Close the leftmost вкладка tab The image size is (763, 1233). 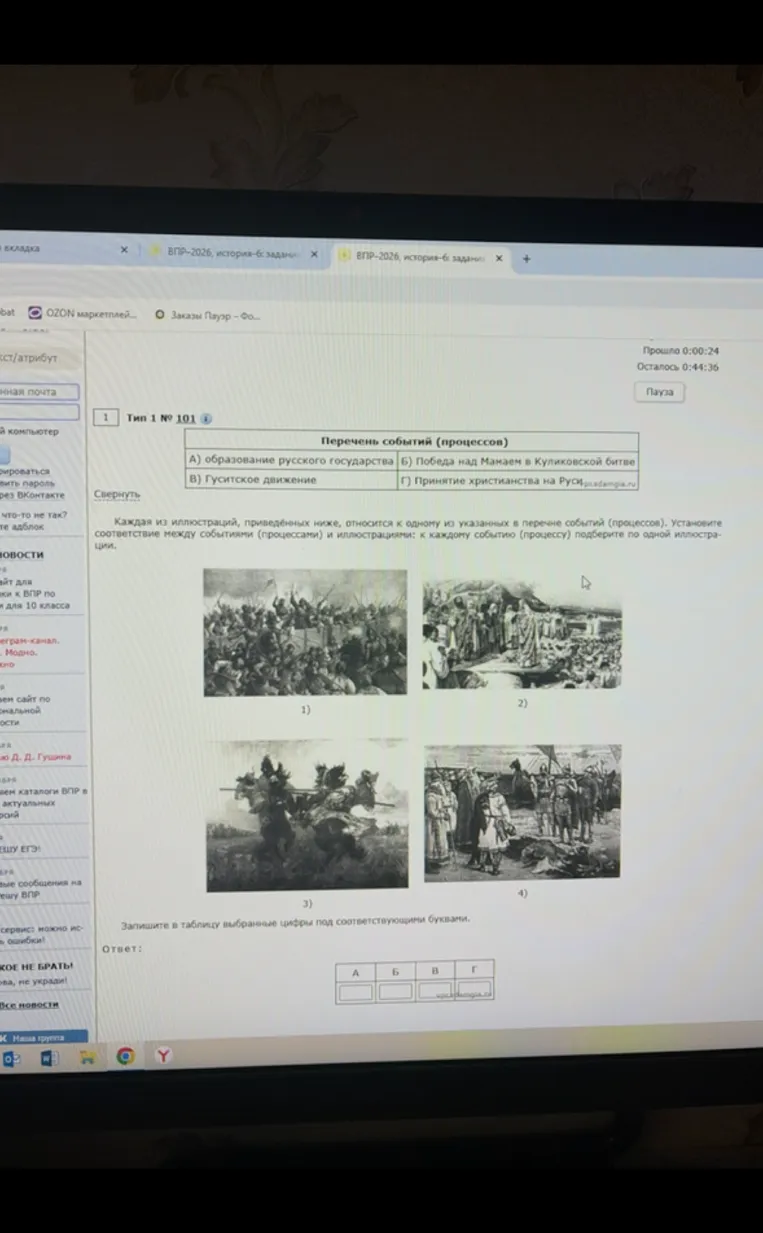coord(124,250)
